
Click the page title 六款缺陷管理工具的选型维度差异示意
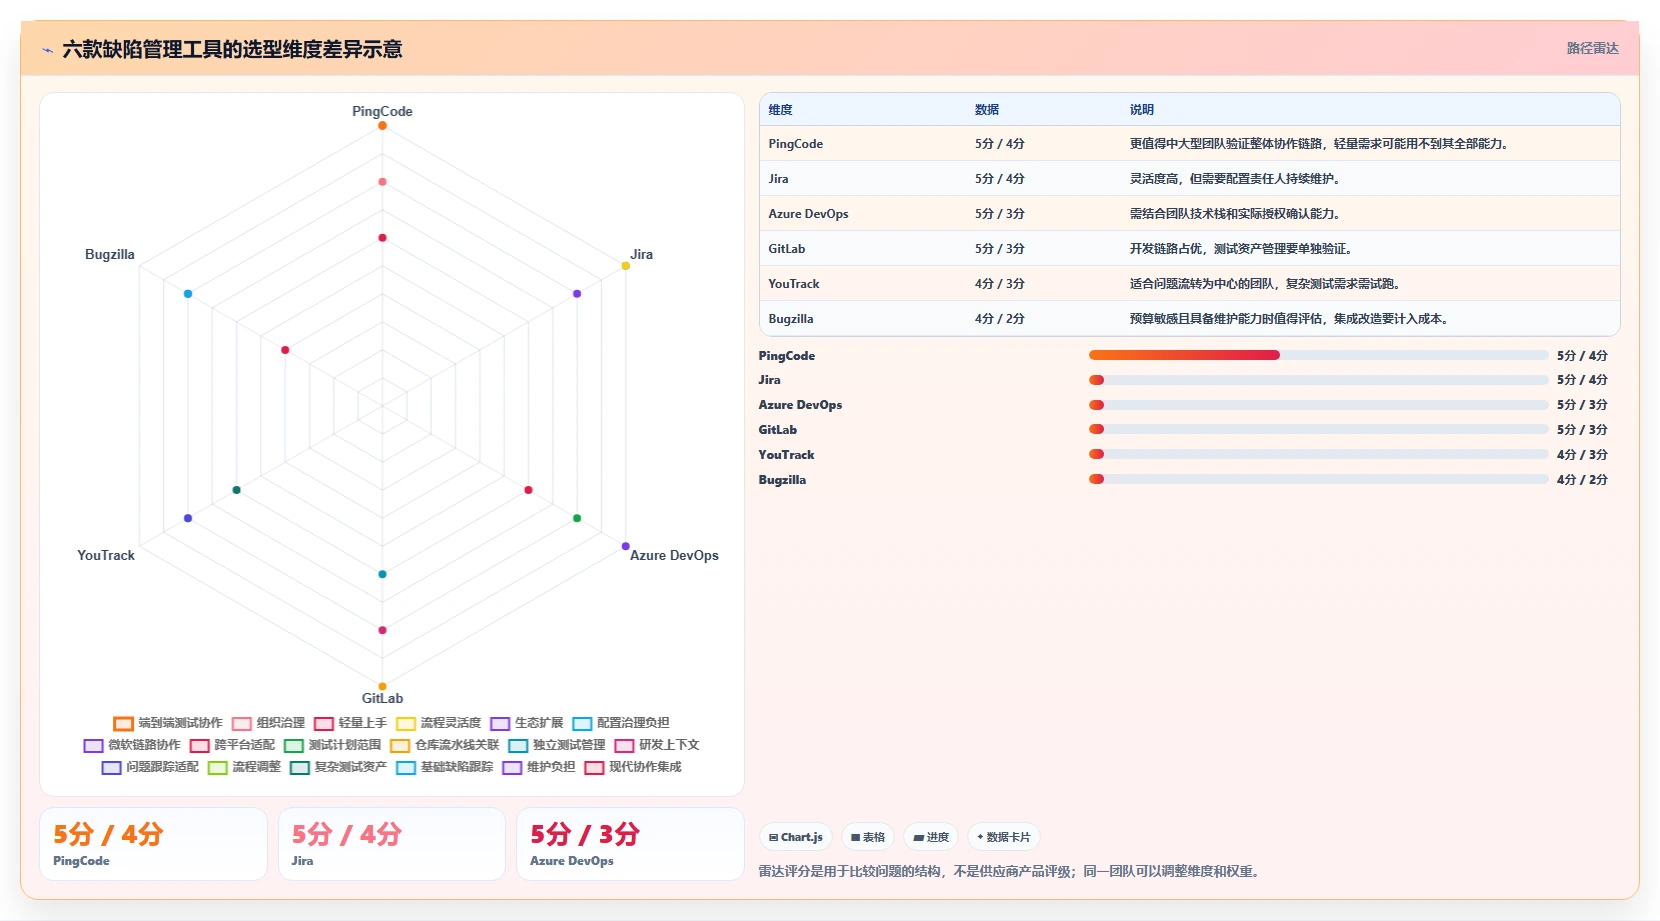click(232, 49)
